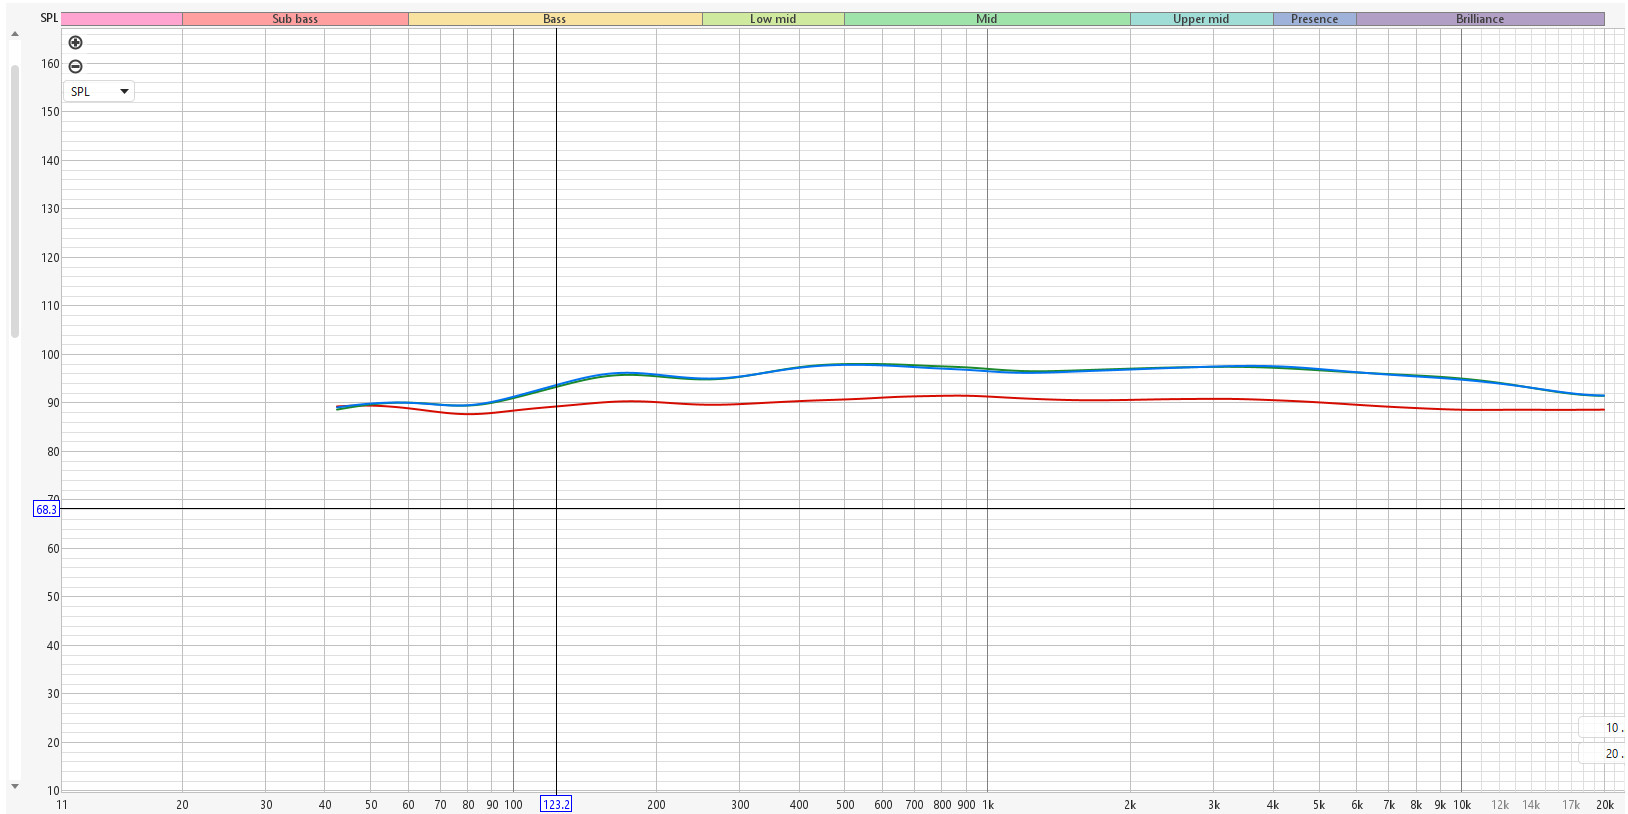Viewport: 1628px width, 814px height.
Task: Click the Brilliance band label
Action: (1480, 19)
